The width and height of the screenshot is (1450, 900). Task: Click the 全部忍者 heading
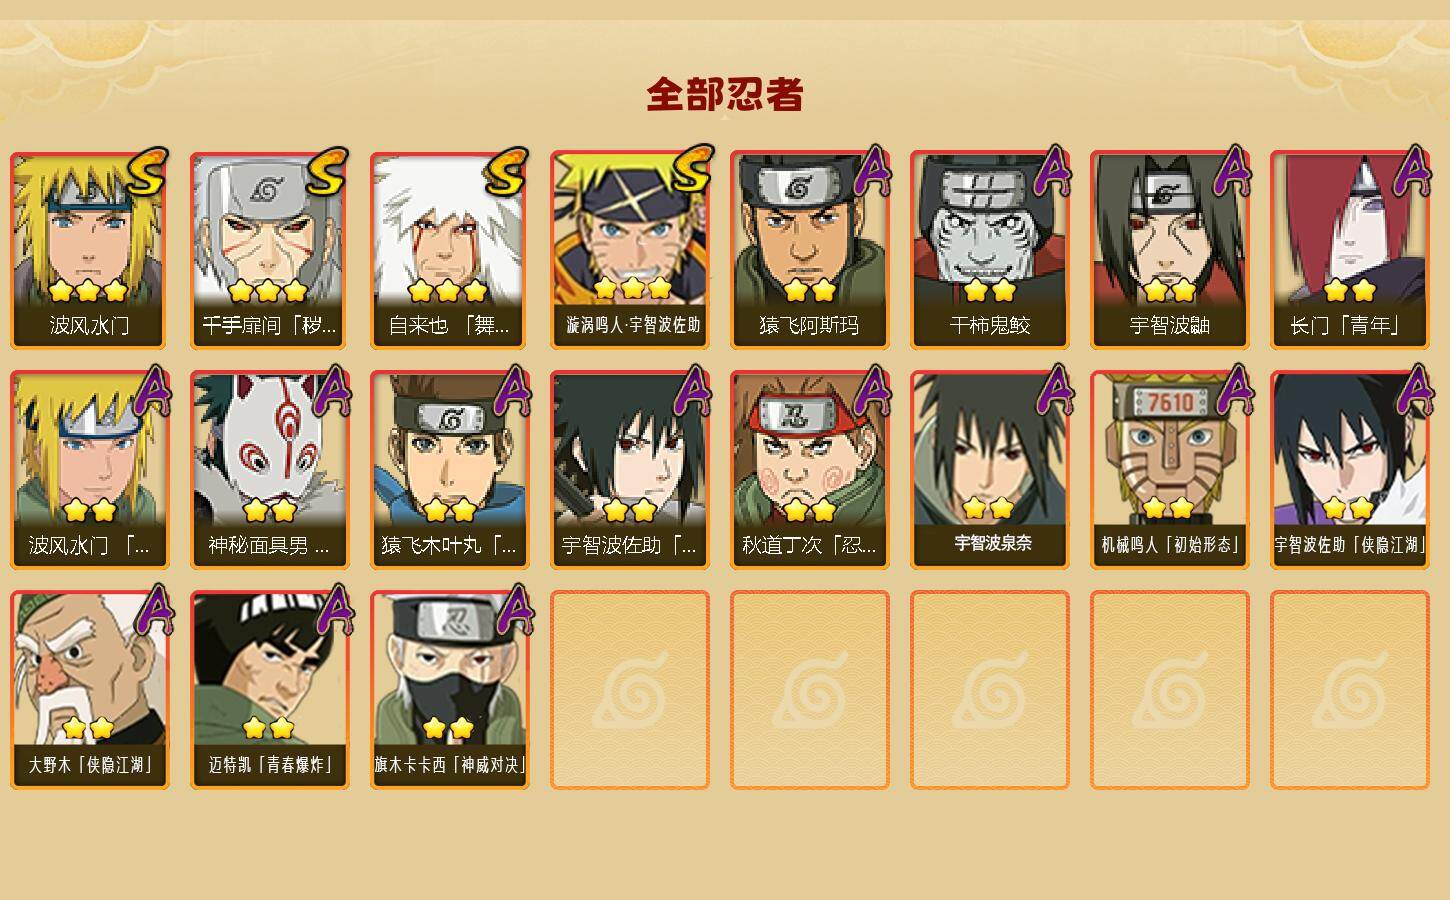[725, 94]
